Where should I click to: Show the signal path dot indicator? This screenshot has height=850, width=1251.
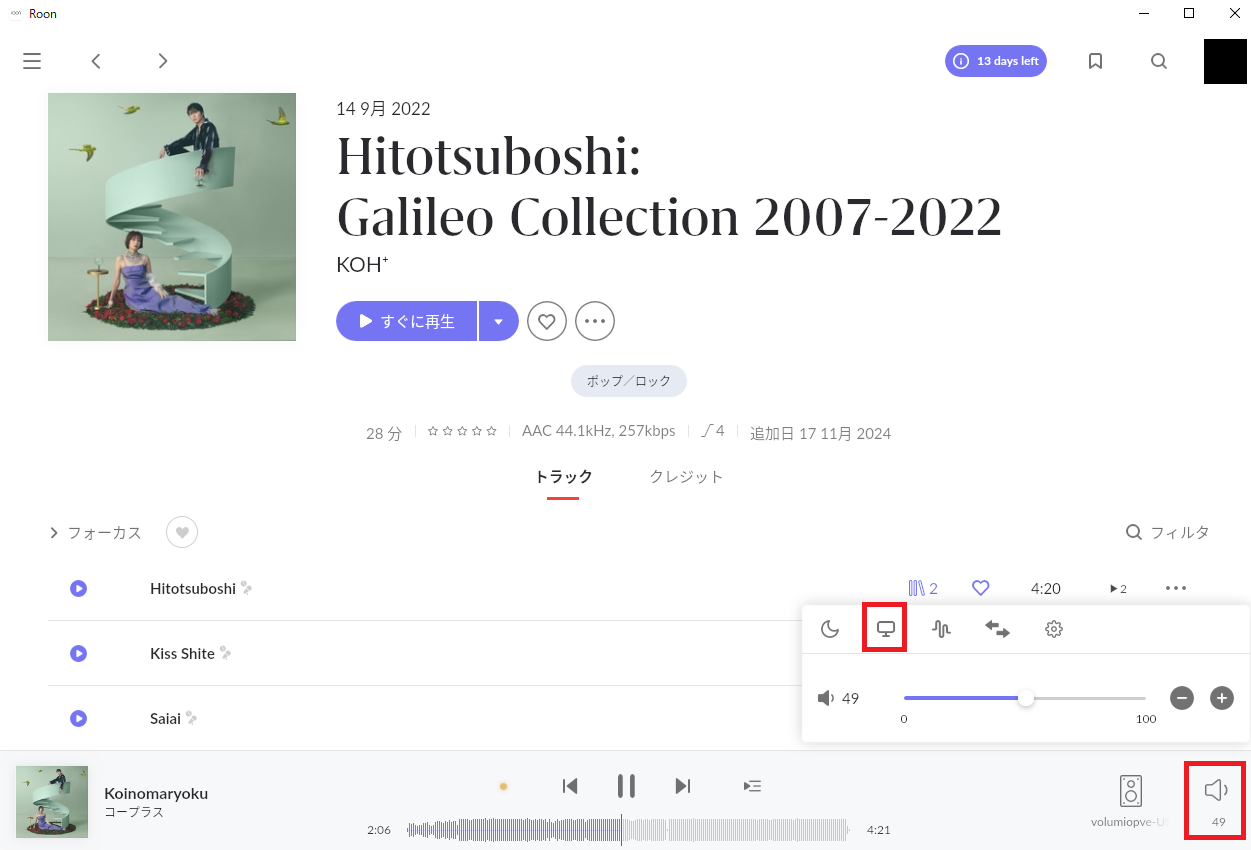click(503, 786)
